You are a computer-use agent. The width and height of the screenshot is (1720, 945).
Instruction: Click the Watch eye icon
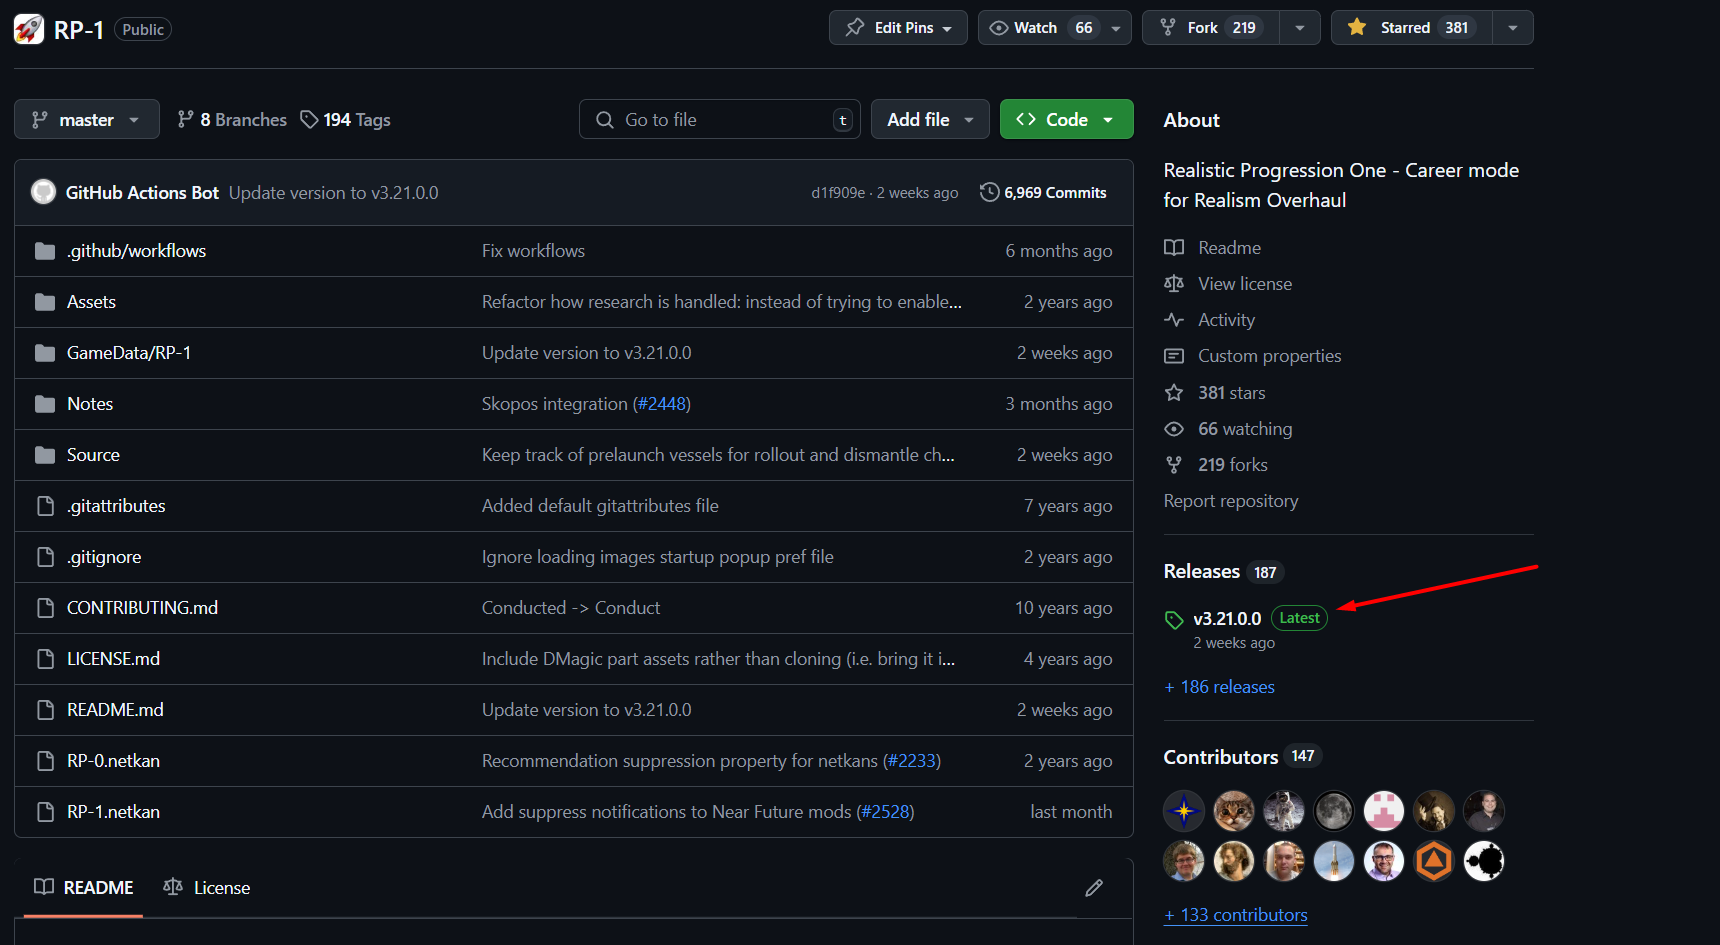point(998,28)
